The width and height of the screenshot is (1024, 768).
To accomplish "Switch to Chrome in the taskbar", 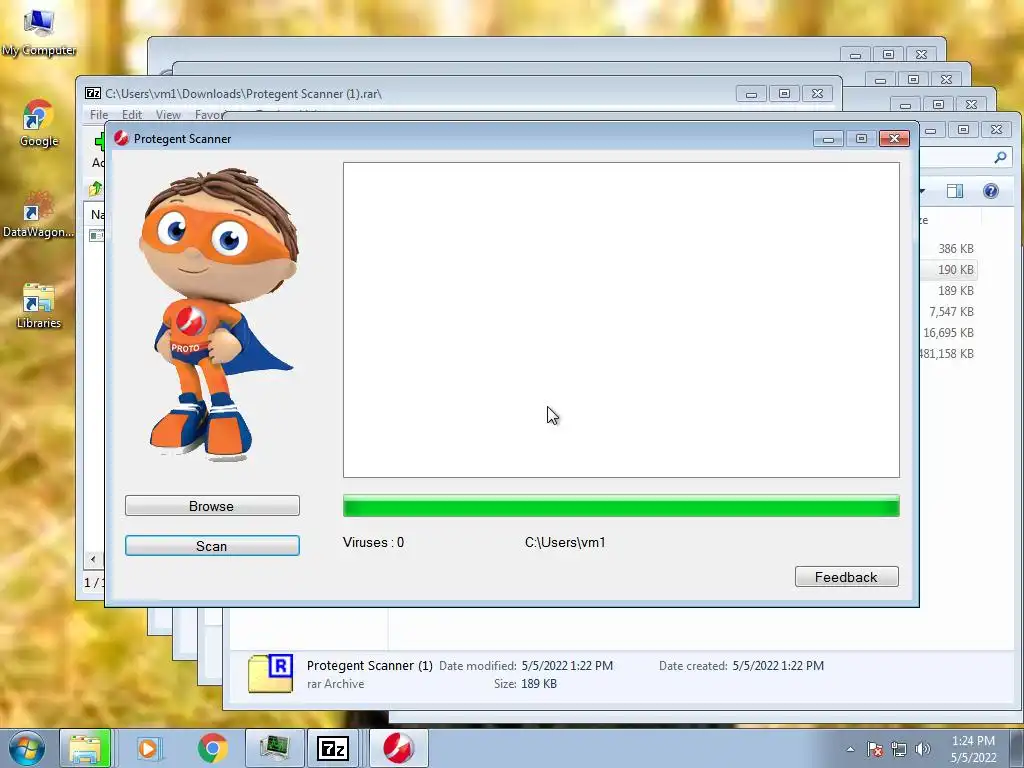I will pos(212,748).
